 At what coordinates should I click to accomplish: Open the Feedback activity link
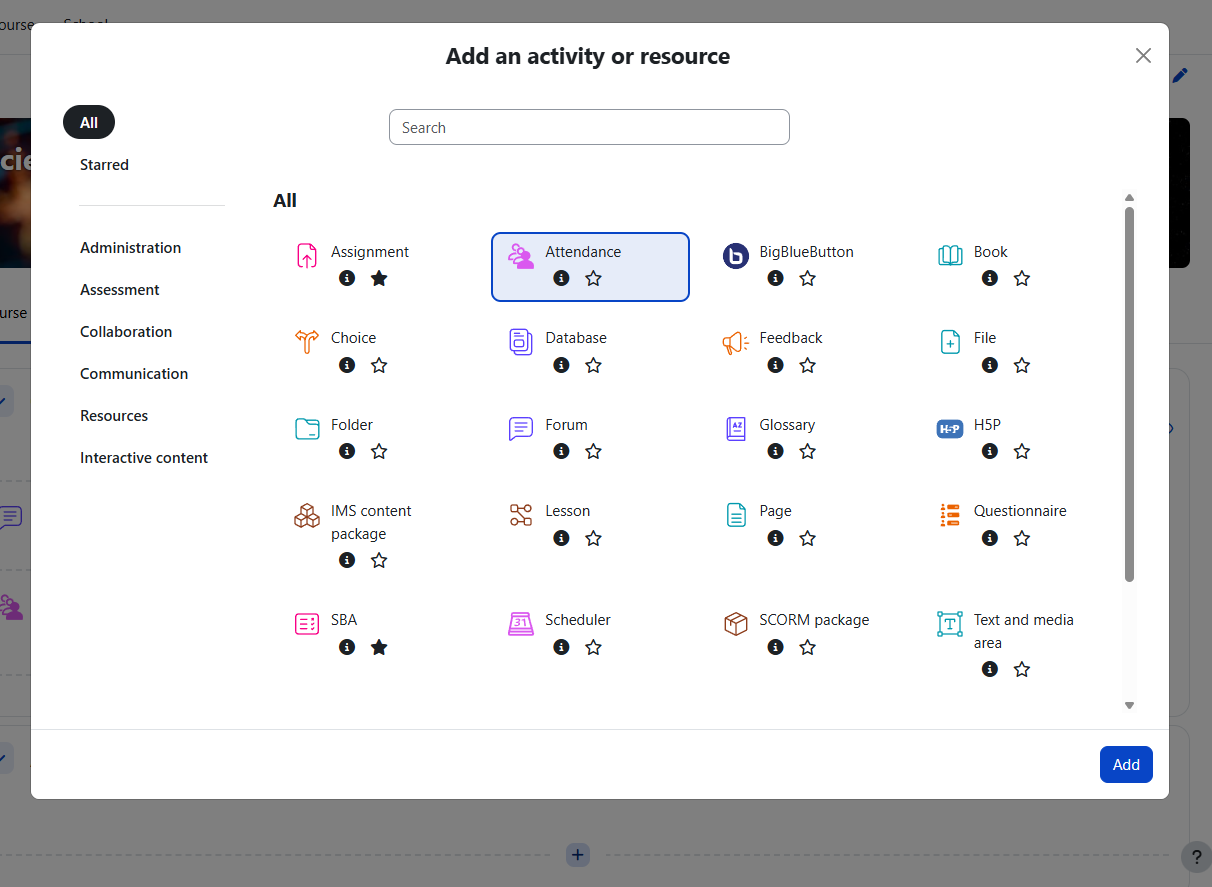point(791,338)
